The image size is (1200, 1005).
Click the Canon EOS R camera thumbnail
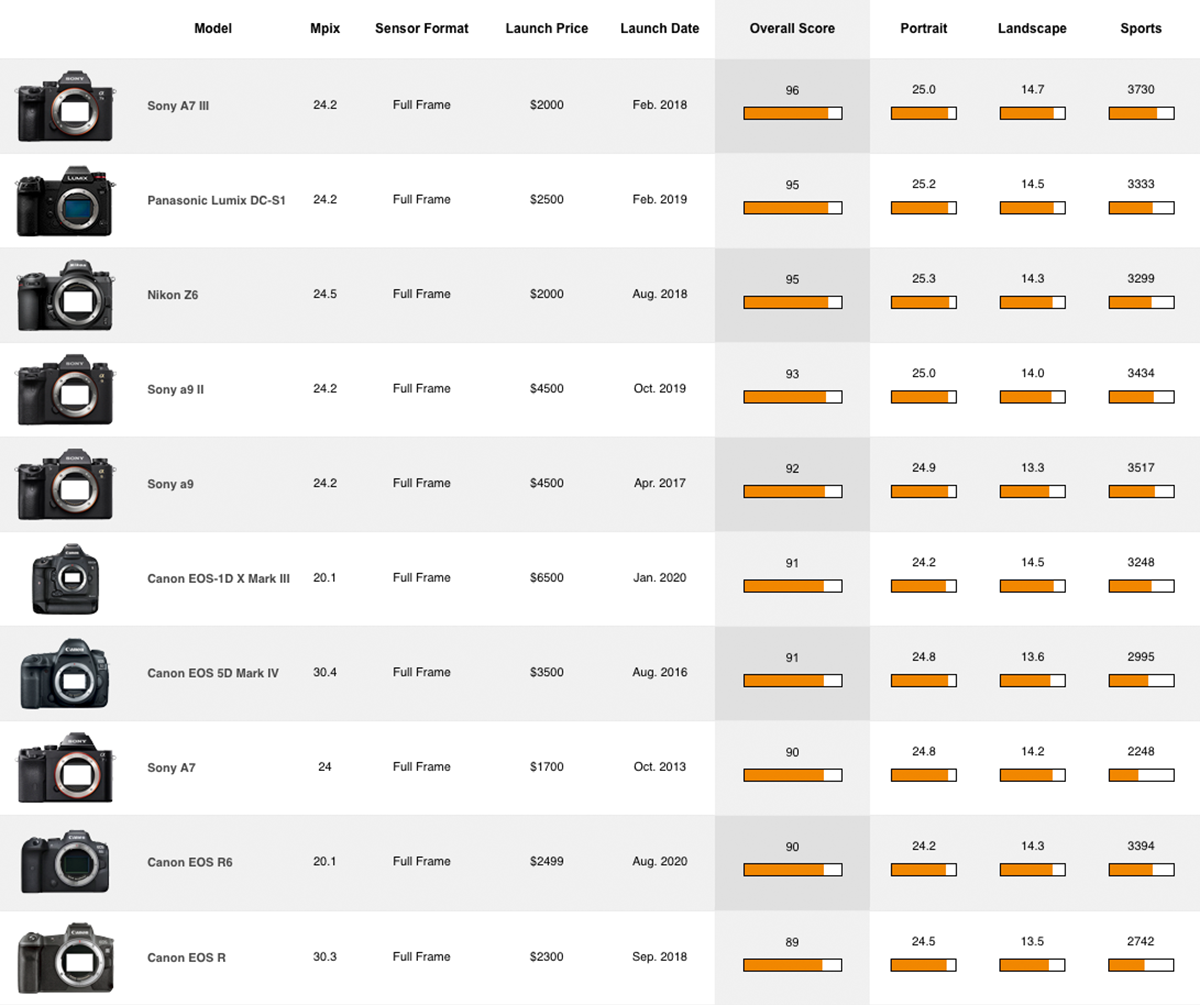(65, 957)
